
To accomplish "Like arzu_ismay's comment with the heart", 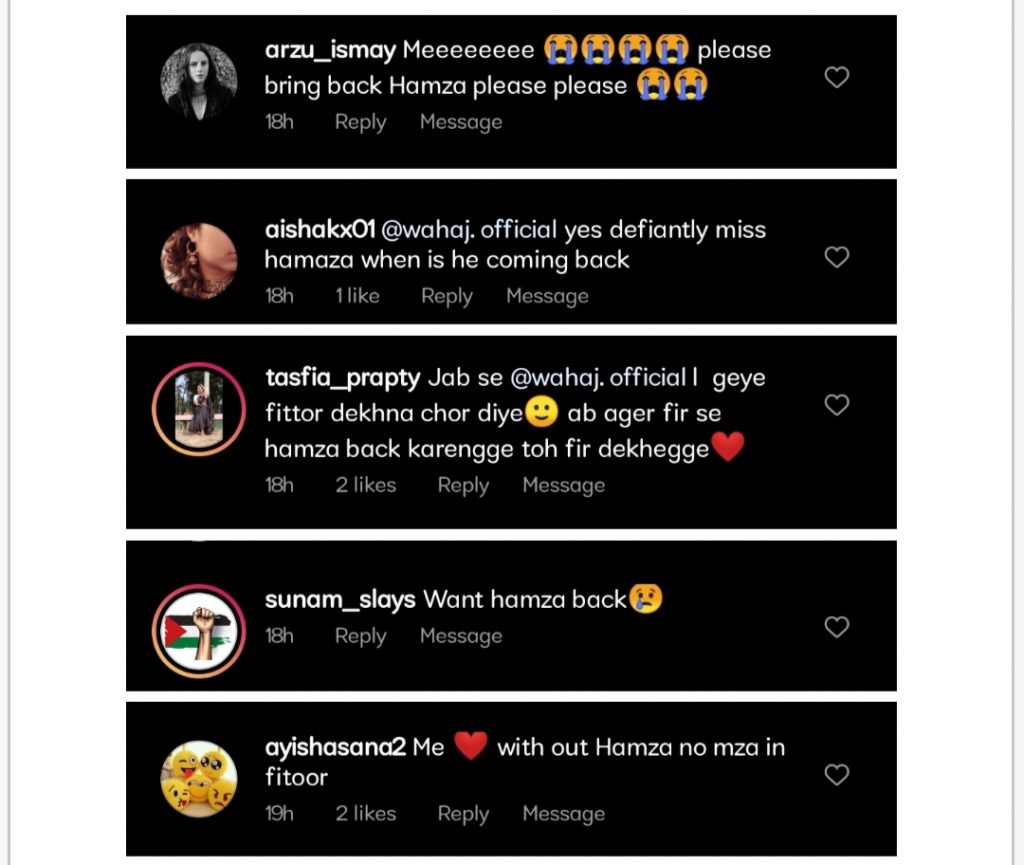I will click(837, 77).
